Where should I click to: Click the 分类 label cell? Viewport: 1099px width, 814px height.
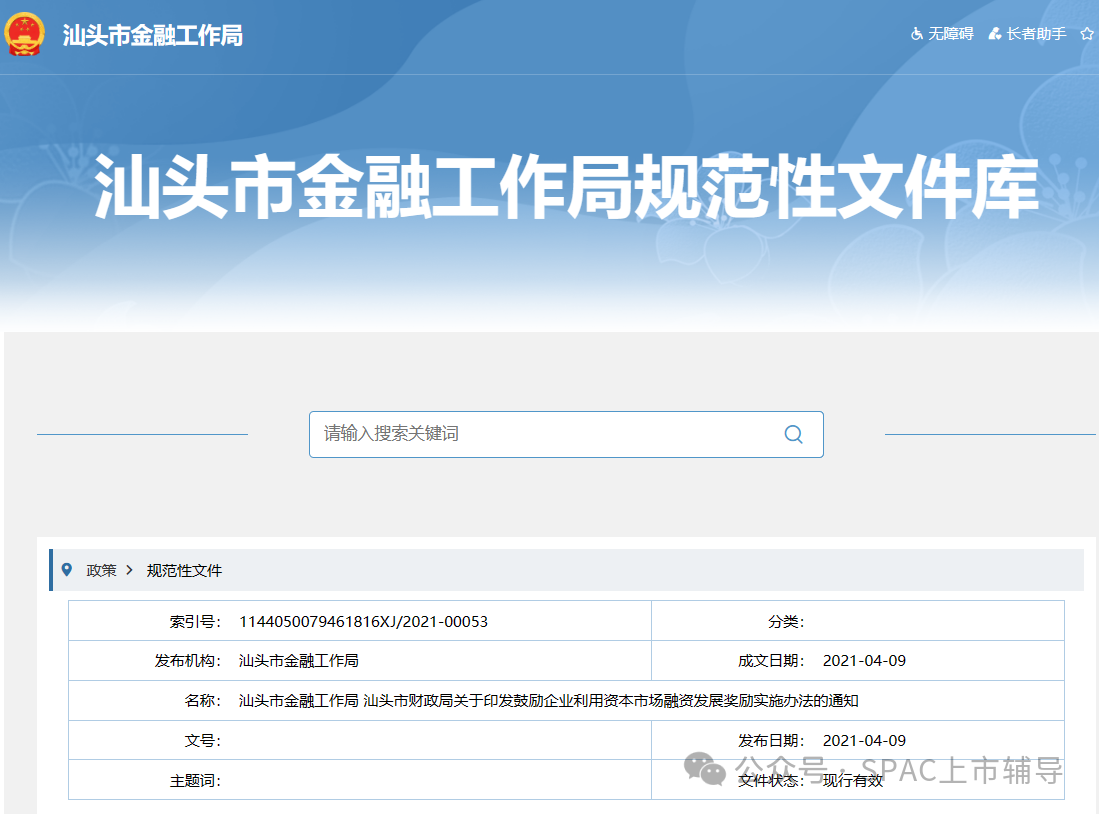786,621
